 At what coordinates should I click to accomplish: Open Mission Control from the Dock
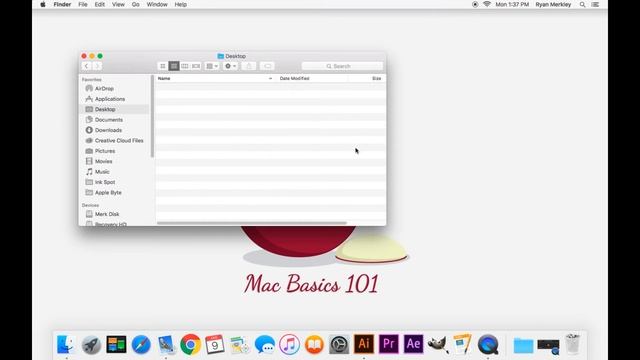[116, 344]
